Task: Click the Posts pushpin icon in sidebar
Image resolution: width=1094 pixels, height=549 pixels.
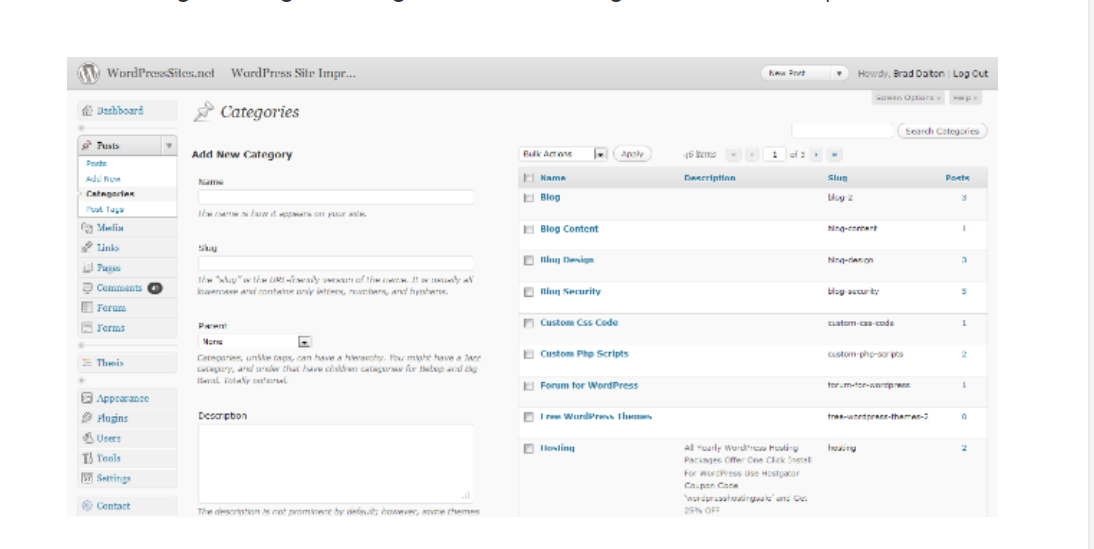Action: click(x=87, y=145)
